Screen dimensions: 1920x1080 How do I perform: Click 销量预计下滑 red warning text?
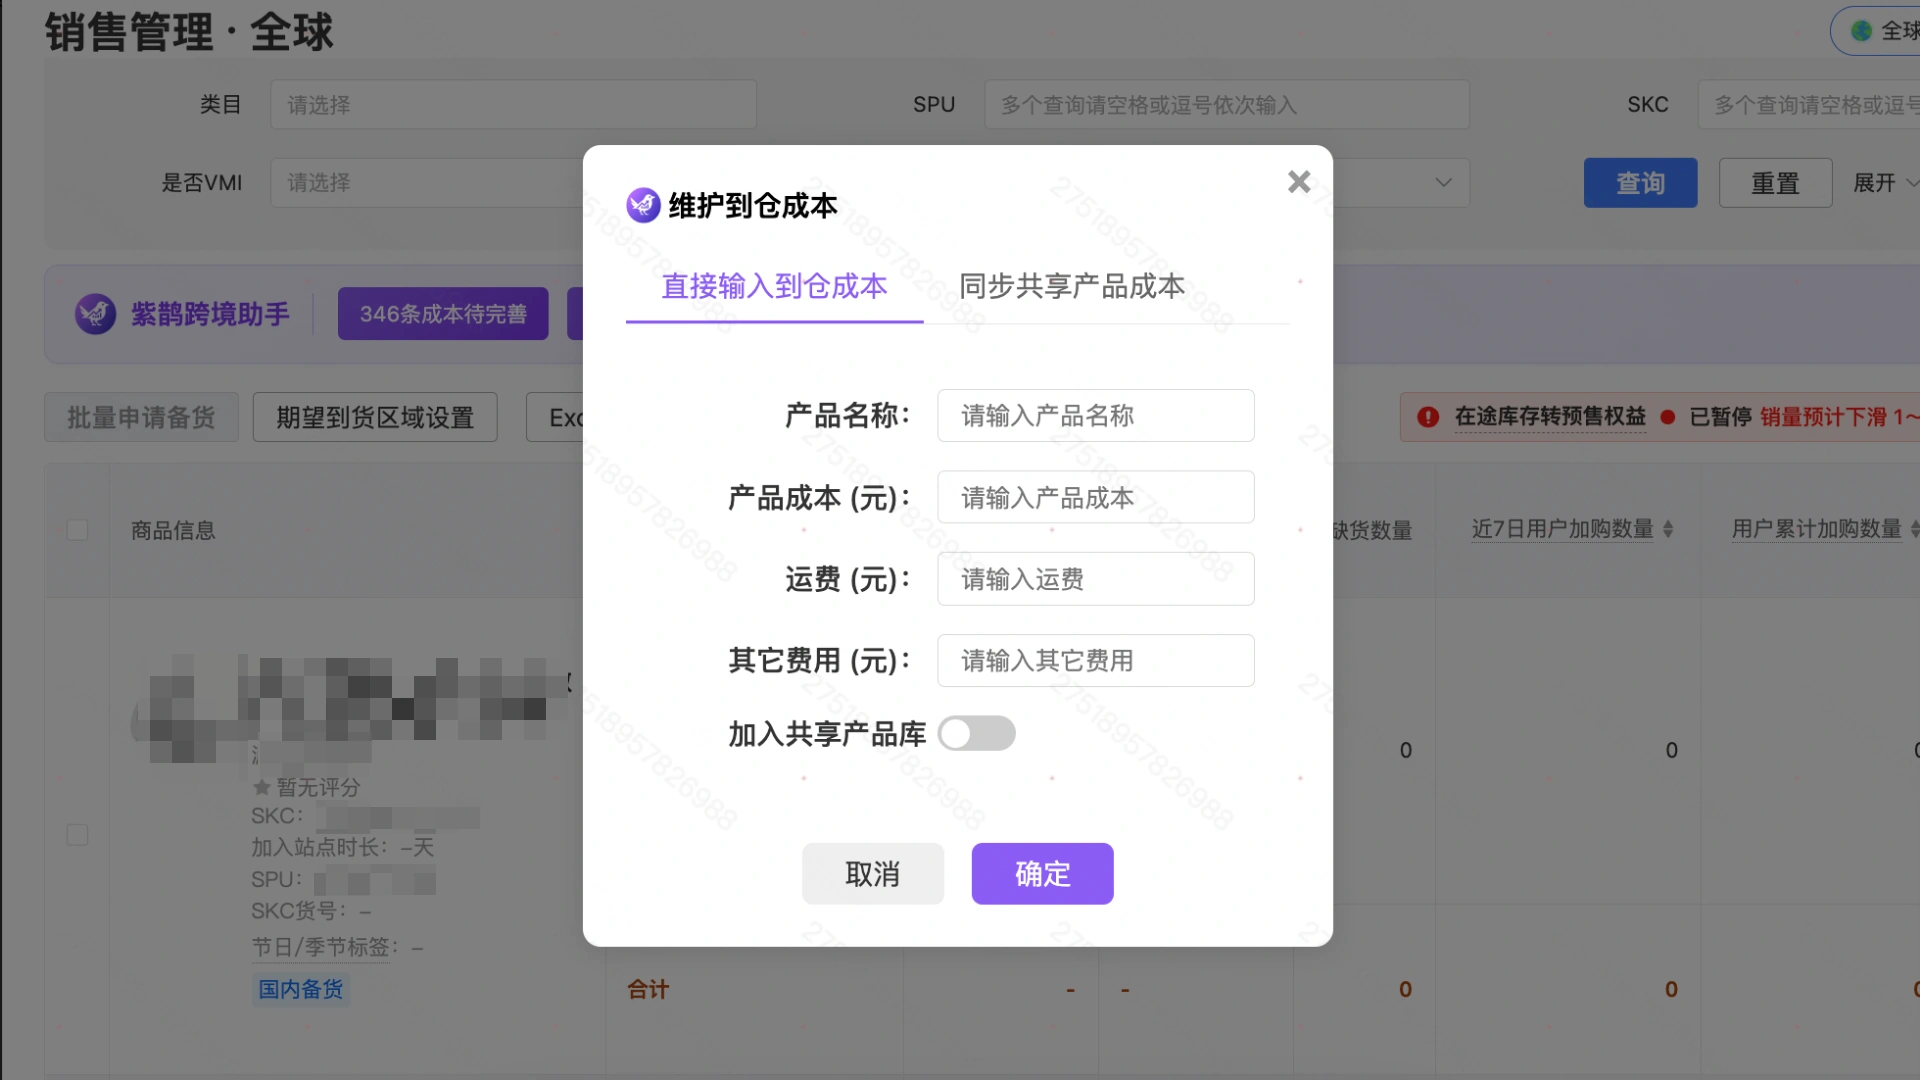pos(1838,417)
